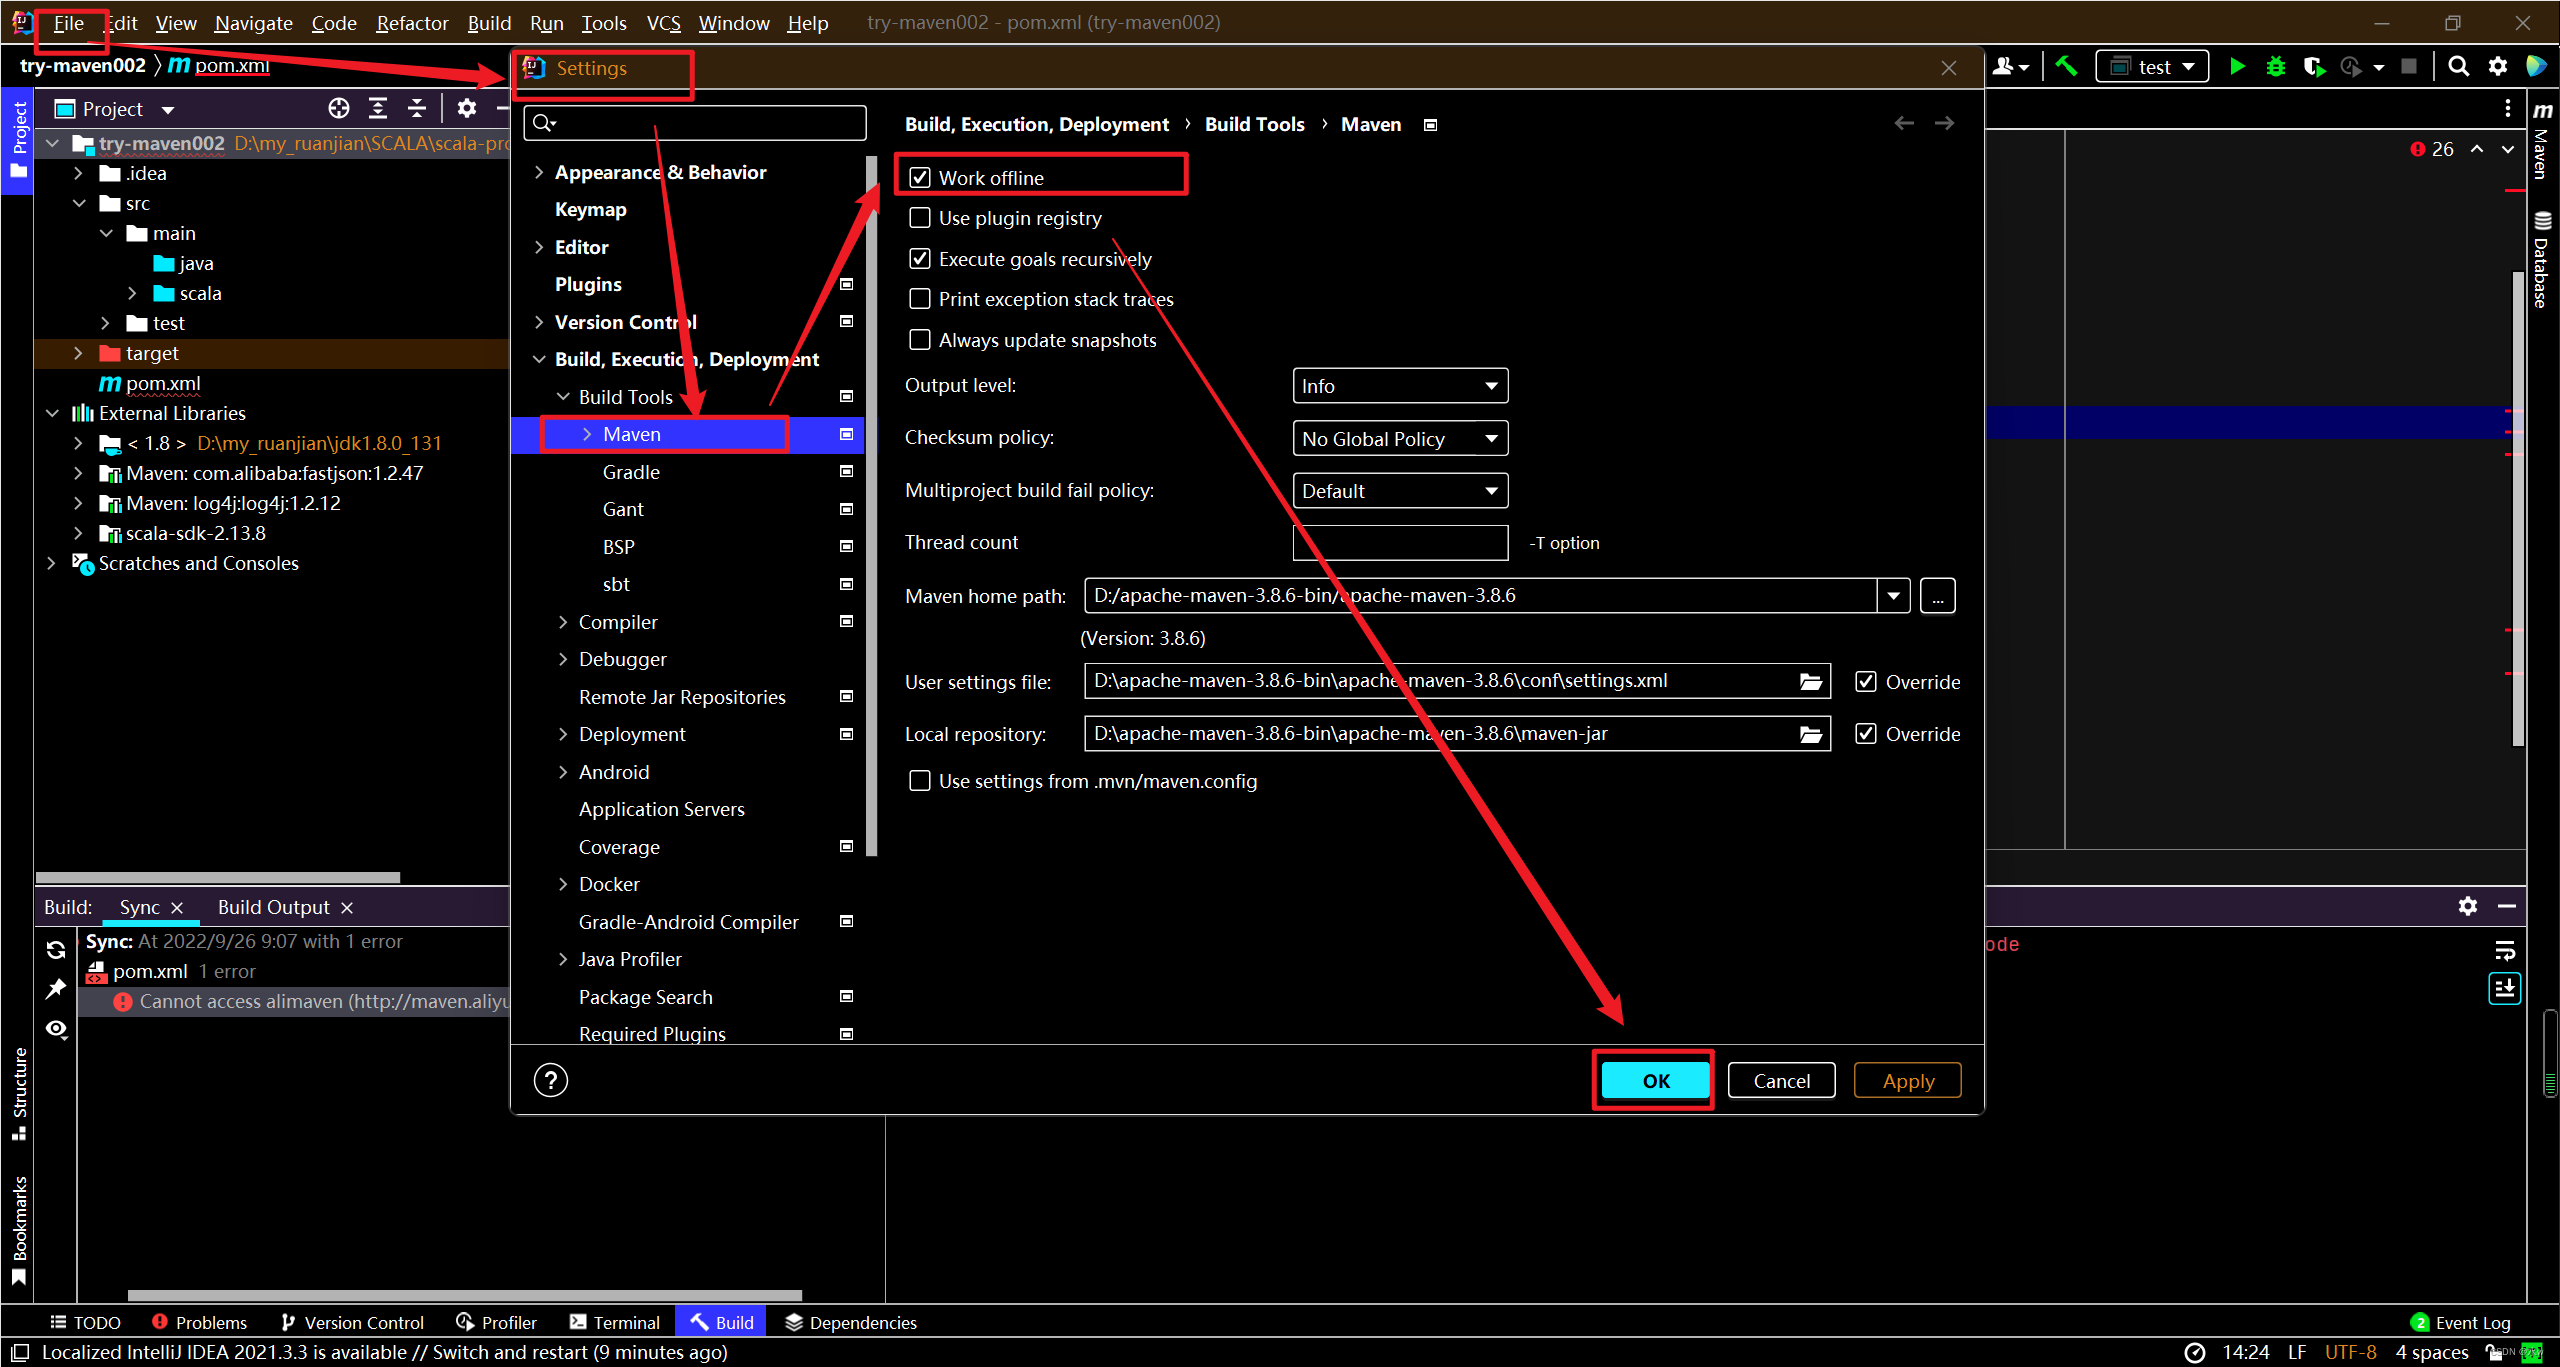This screenshot has height=1367, width=2560.
Task: Open Search Everywhere magnifier icon
Action: [2458, 67]
